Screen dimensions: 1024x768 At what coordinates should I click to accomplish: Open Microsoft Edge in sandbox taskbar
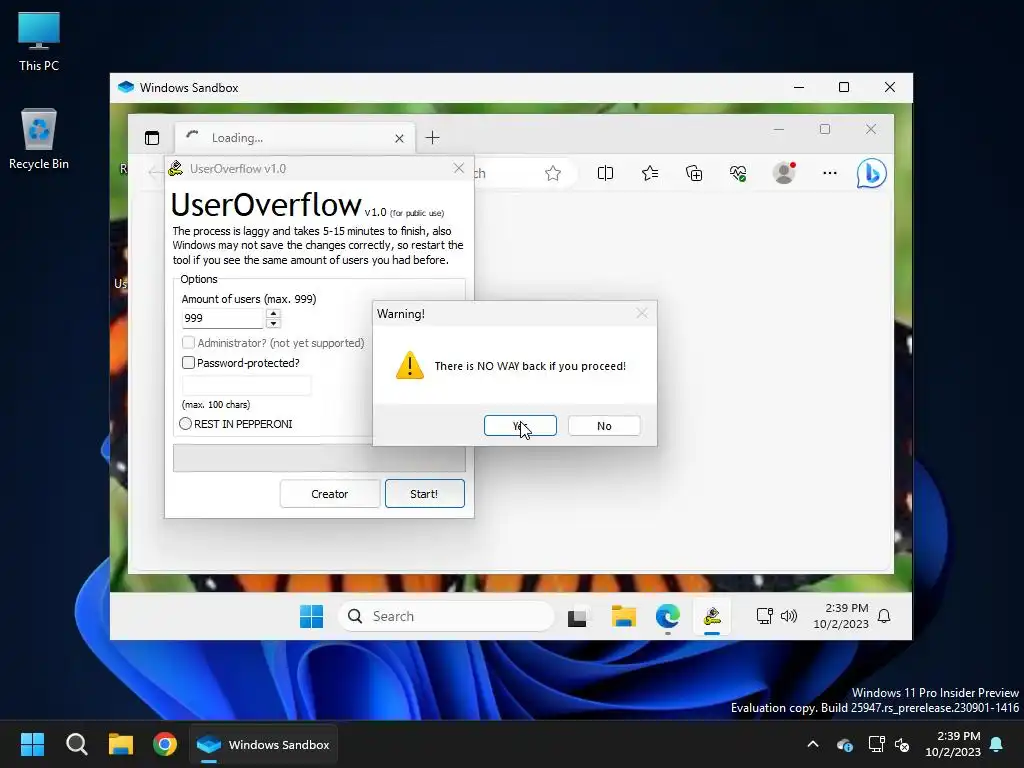667,616
